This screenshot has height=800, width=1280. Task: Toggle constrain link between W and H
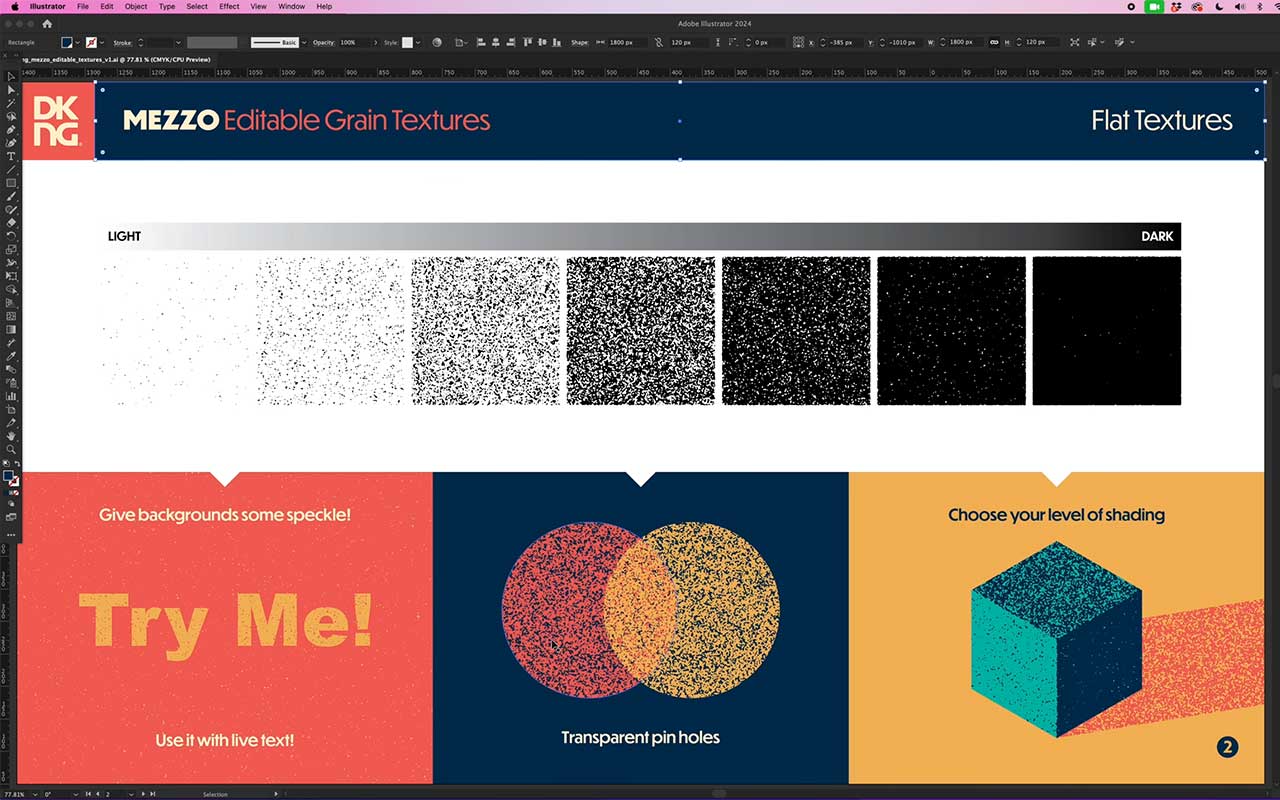click(994, 42)
